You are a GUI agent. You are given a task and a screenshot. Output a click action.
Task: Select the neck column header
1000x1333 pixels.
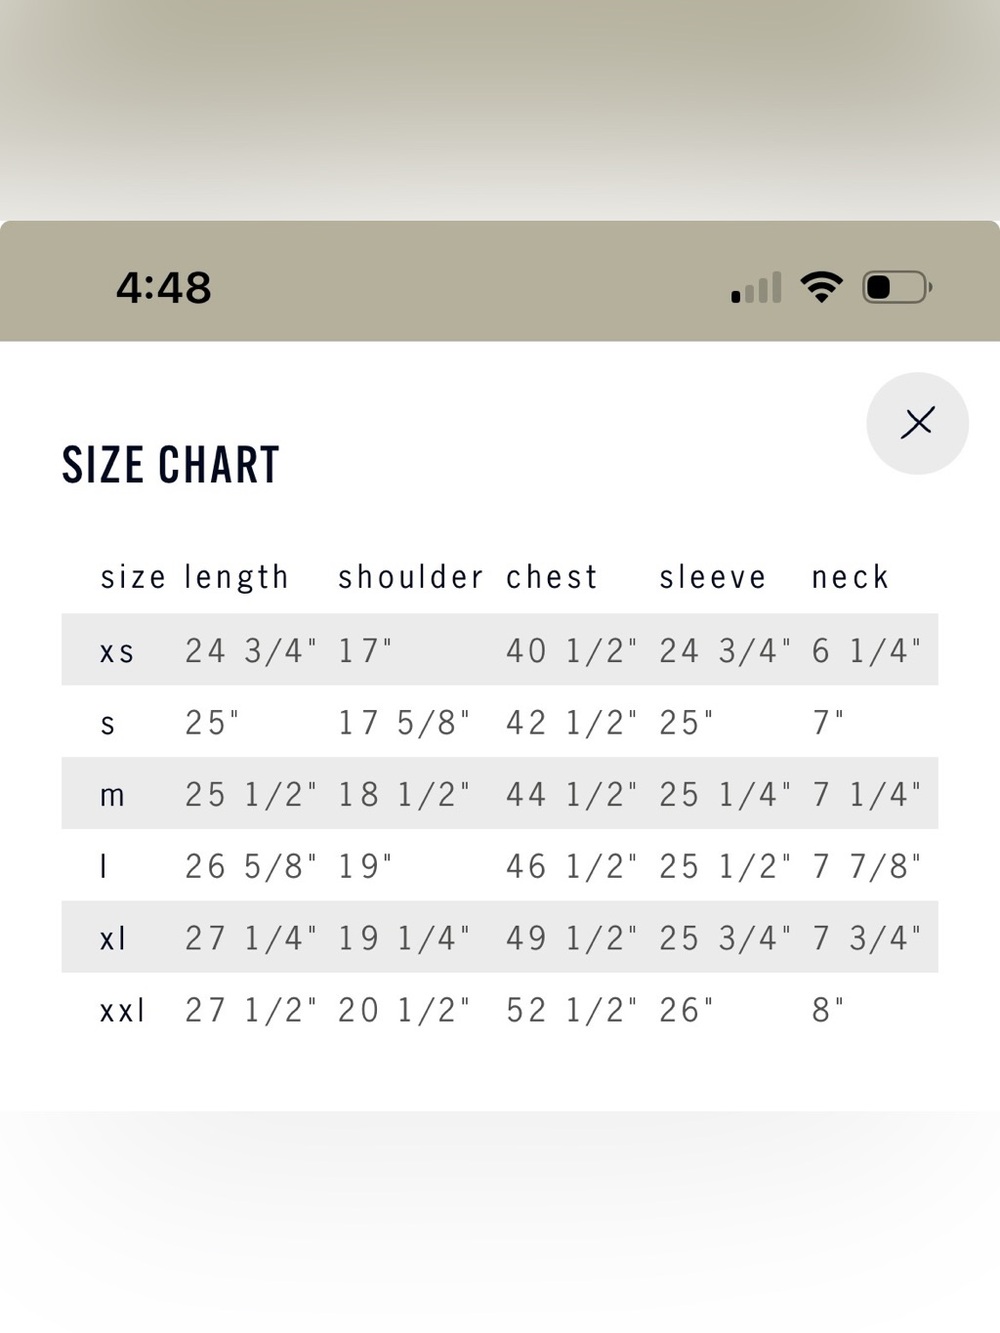[x=850, y=577]
